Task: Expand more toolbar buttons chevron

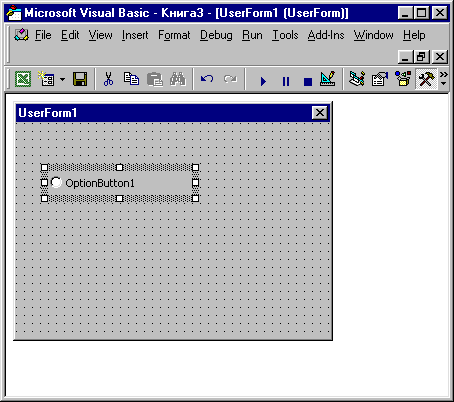Action: click(x=444, y=79)
